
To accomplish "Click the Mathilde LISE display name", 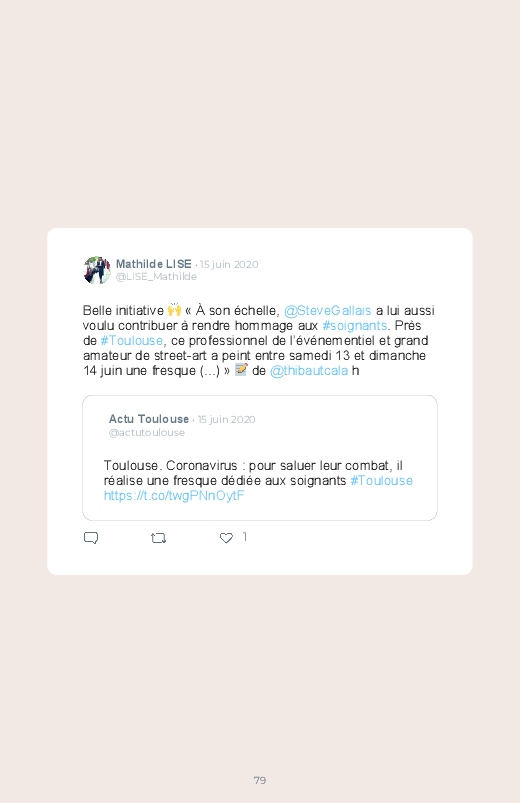I will 154,264.
